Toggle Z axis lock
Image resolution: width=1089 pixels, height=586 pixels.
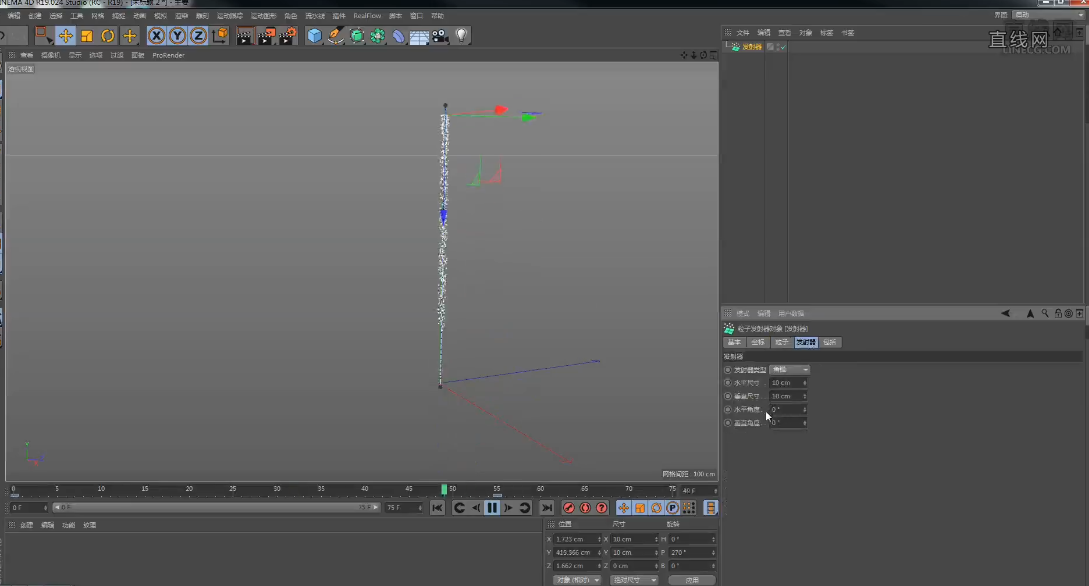click(198, 35)
